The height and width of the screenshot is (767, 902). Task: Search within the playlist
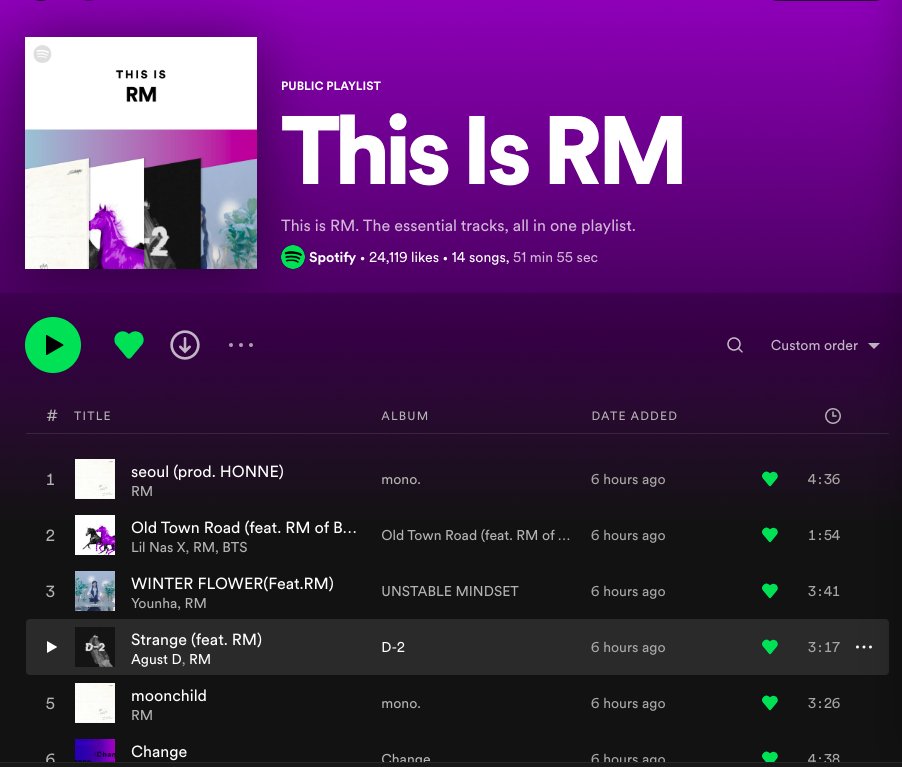click(x=735, y=345)
